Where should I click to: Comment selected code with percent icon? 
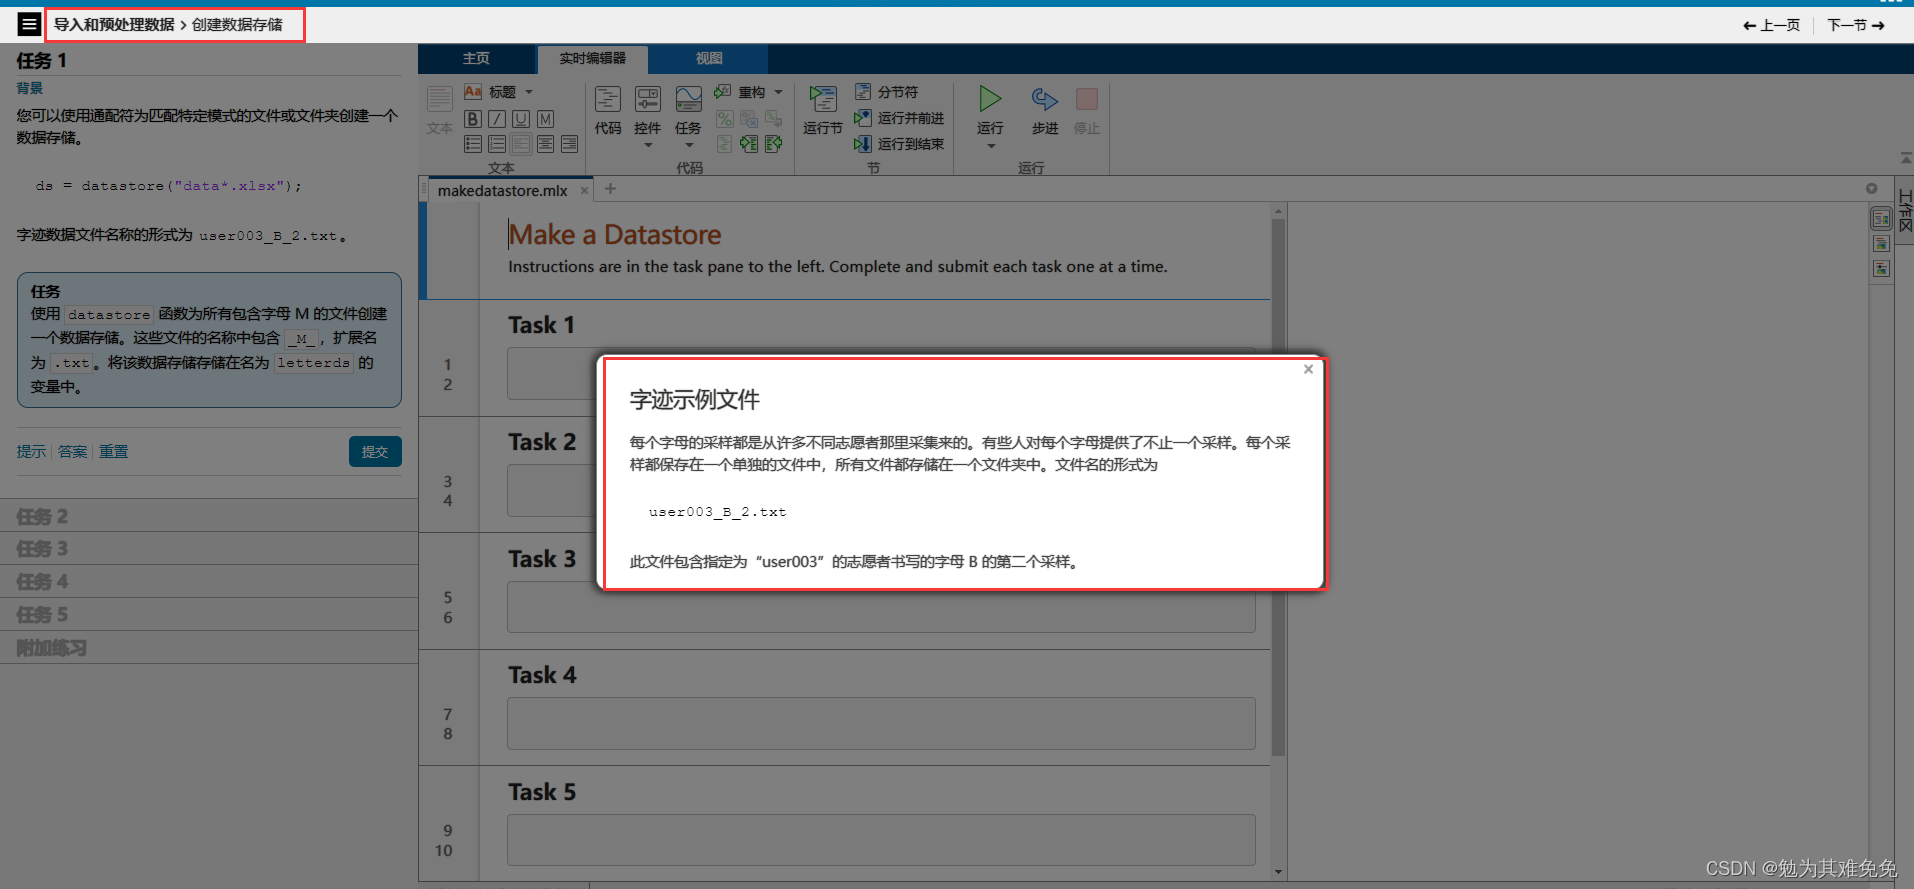[x=725, y=119]
